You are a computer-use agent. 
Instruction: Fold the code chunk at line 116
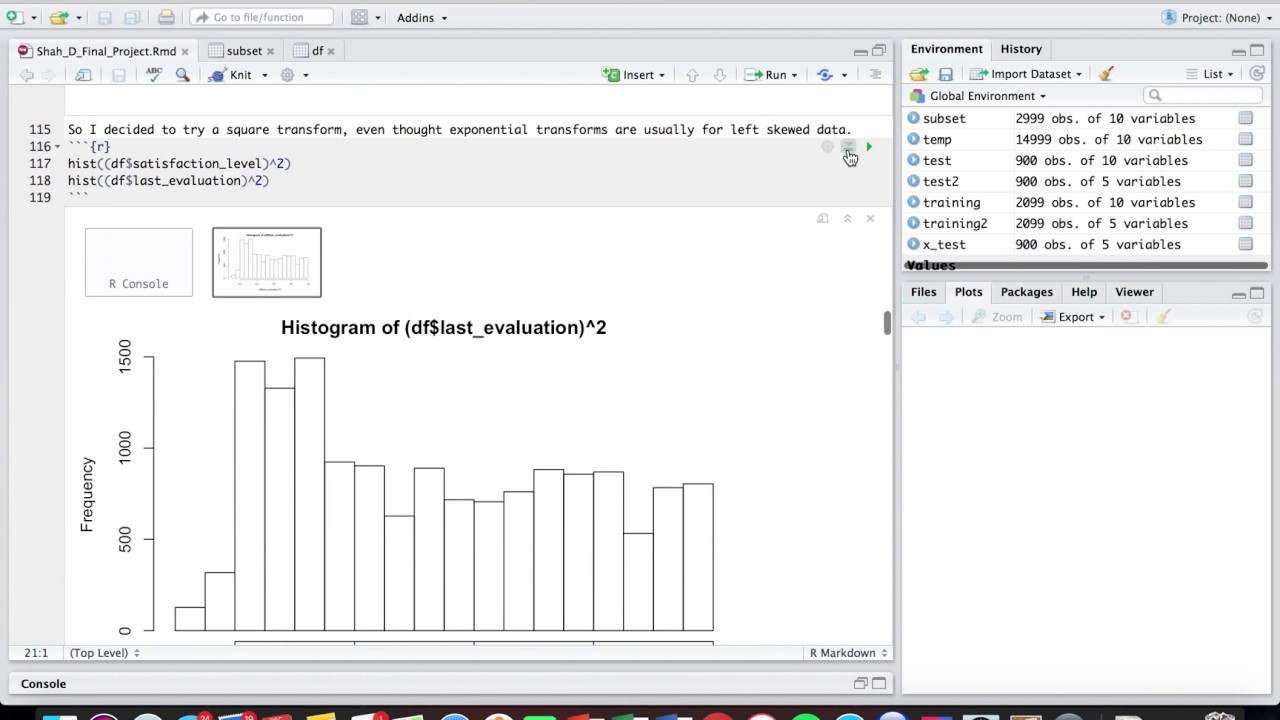point(57,147)
